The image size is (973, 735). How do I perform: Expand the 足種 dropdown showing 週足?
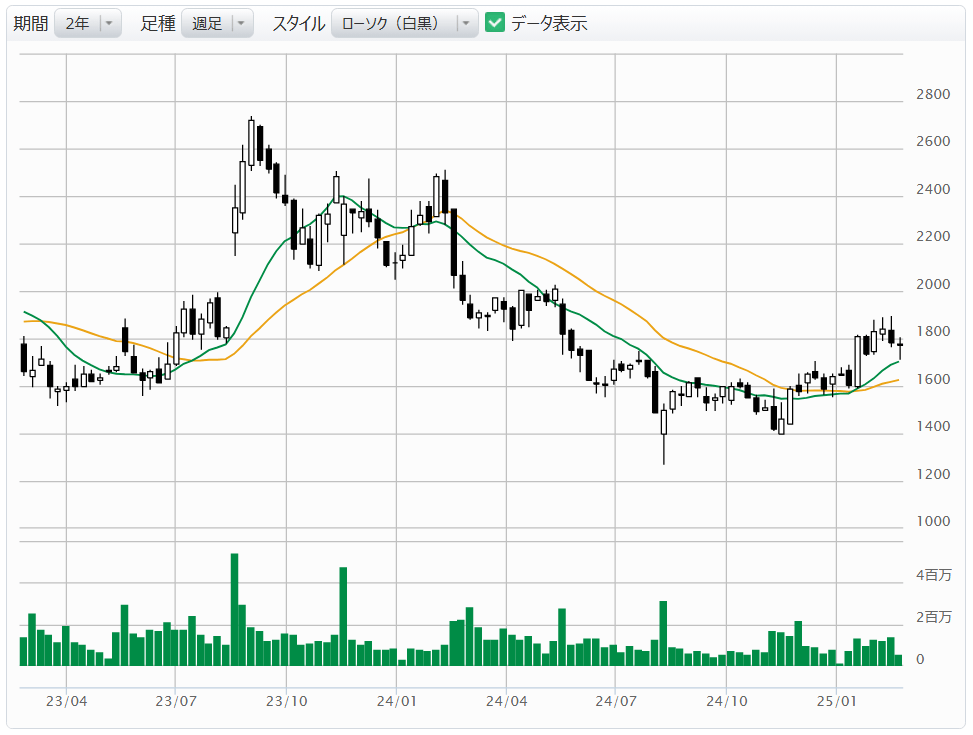pos(217,24)
